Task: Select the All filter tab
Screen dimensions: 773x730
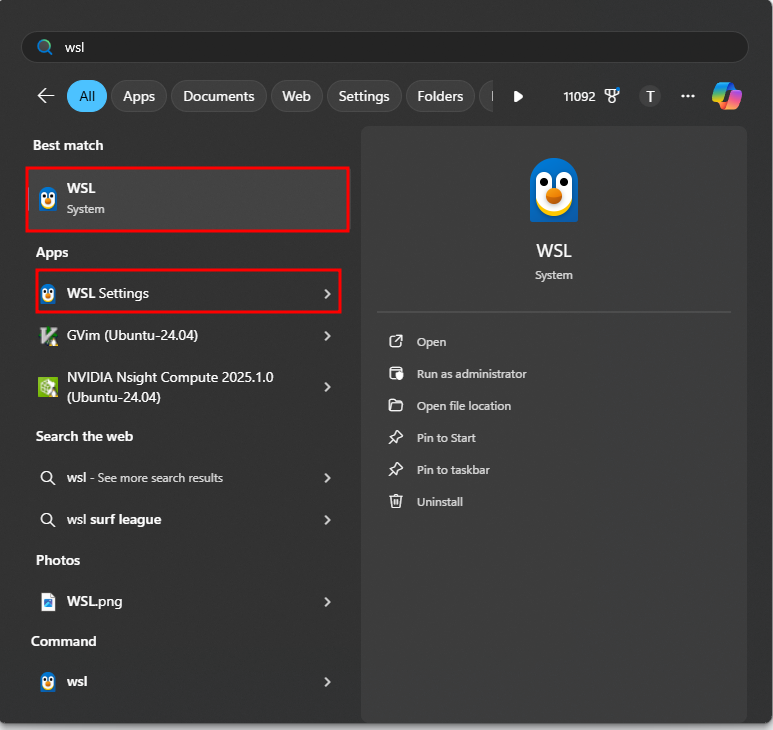Action: pyautogui.click(x=87, y=96)
